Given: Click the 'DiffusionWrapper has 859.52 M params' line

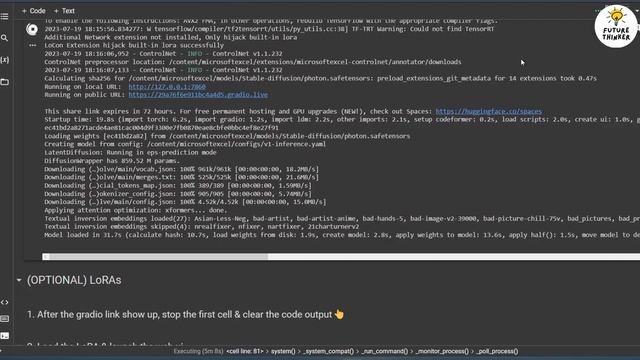Looking at the screenshot, I should (112, 161).
